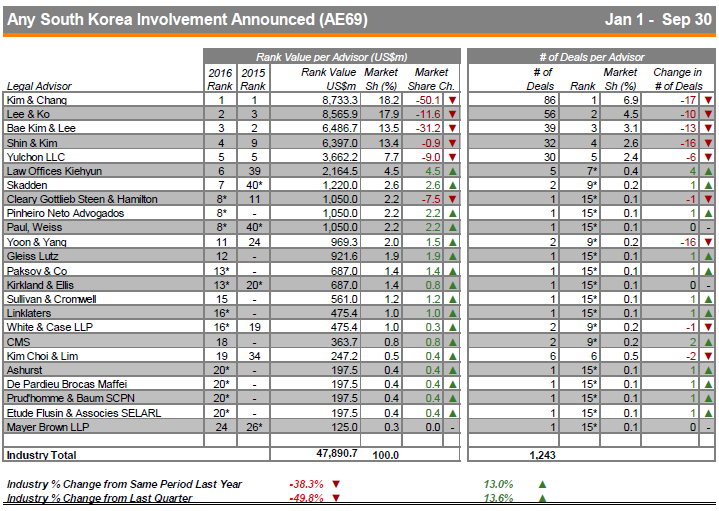This screenshot has height=511, width=719.
Task: Click the 'Industry Total' label
Action: click(41, 455)
